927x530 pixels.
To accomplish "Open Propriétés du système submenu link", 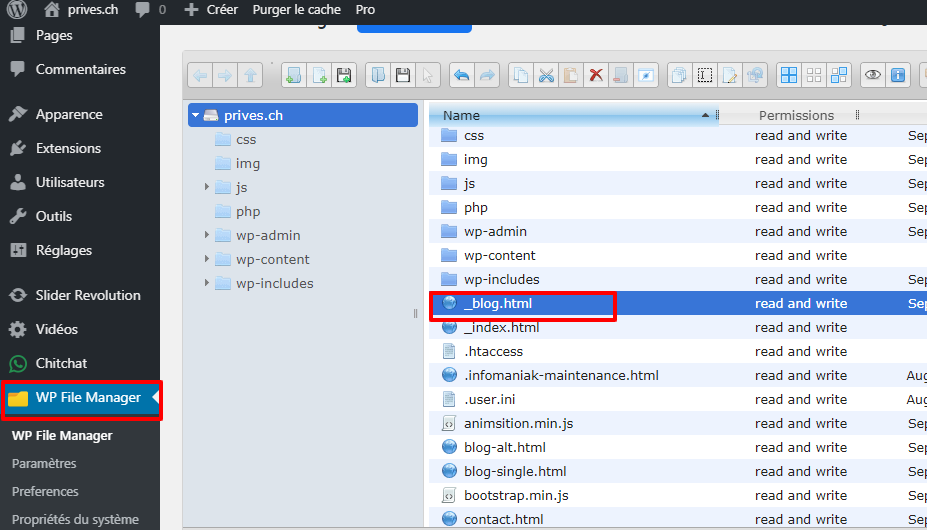I will 75,519.
